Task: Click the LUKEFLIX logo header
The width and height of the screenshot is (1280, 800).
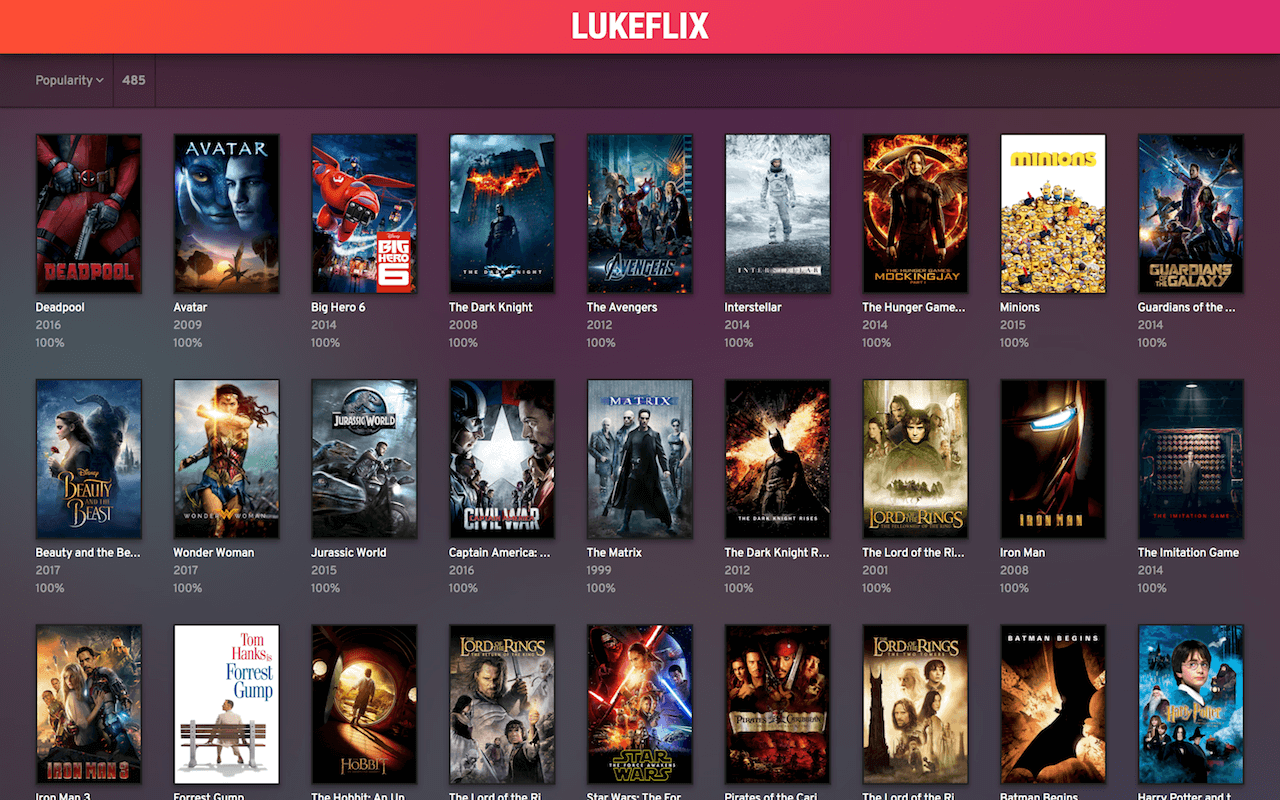Action: click(x=640, y=27)
